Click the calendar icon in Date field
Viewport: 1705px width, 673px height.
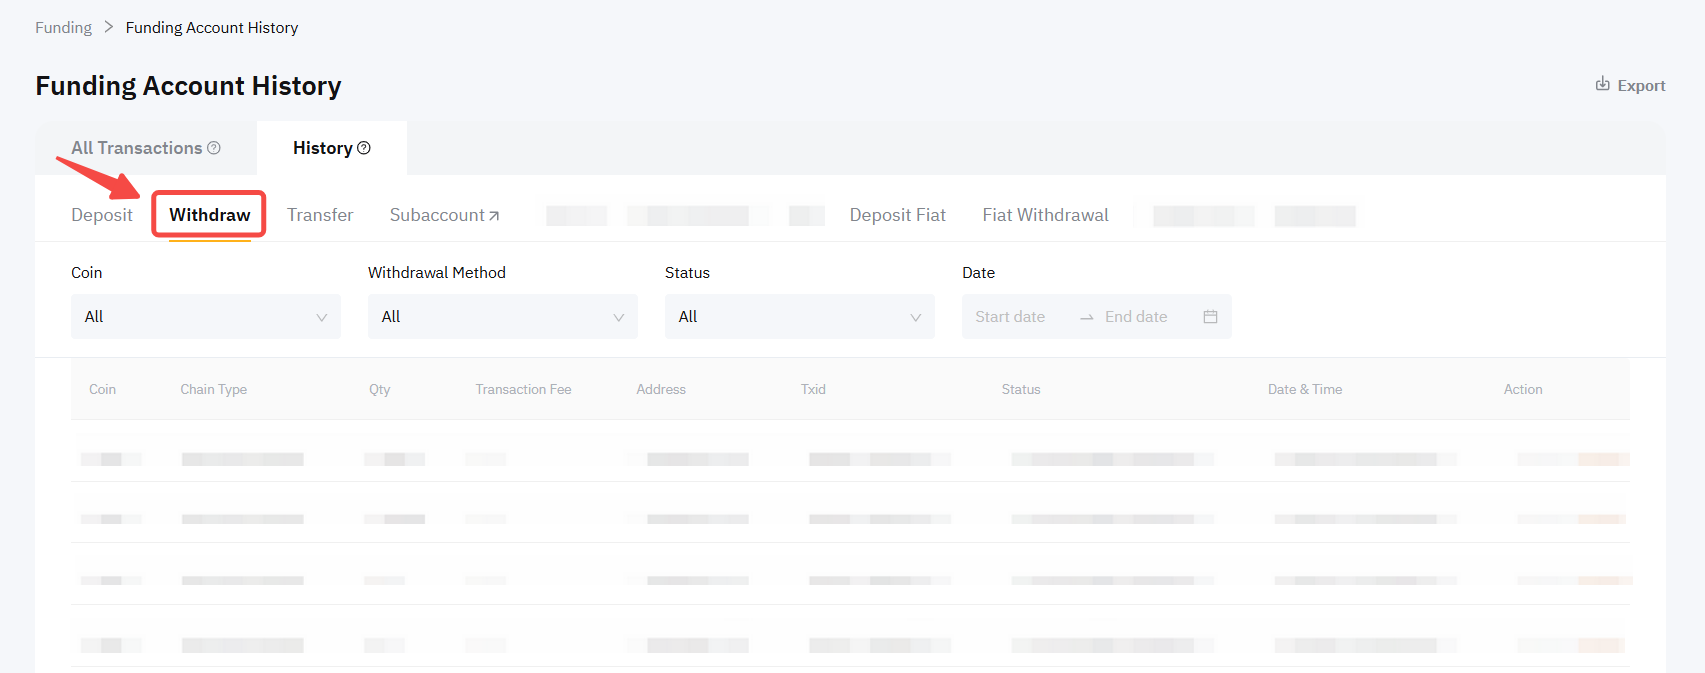[1210, 317]
